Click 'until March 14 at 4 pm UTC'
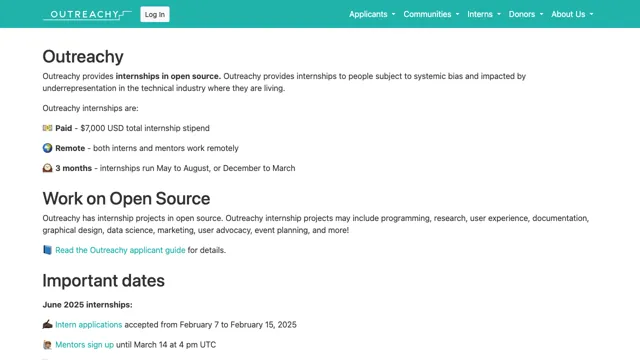640x360 pixels. pos(166,345)
